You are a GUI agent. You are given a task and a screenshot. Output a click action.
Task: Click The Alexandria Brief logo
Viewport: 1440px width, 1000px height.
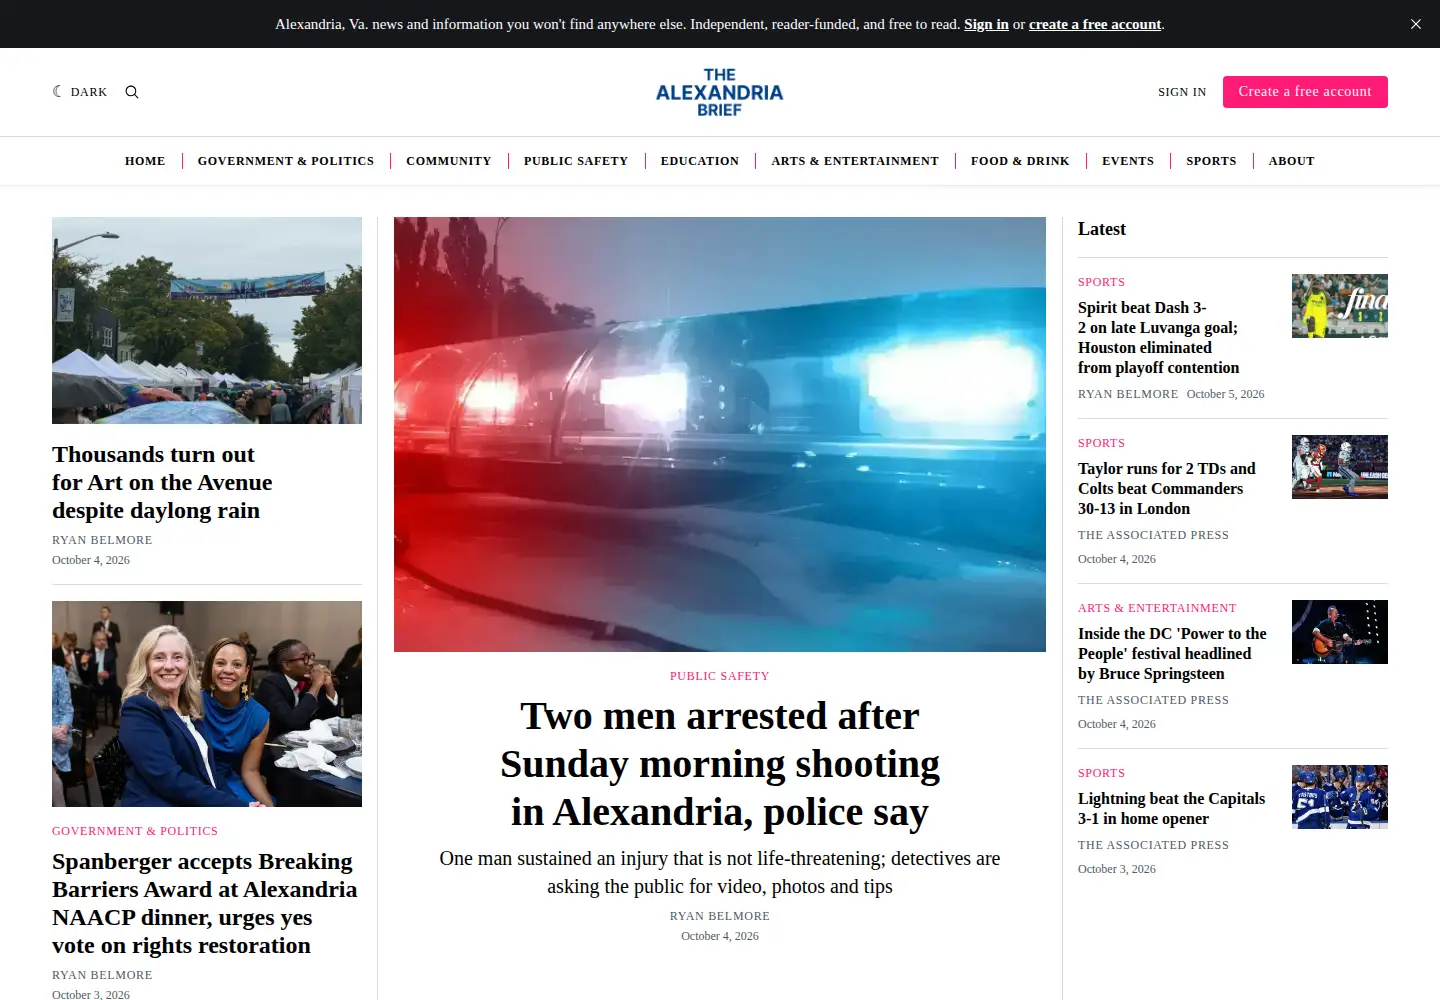pos(720,92)
